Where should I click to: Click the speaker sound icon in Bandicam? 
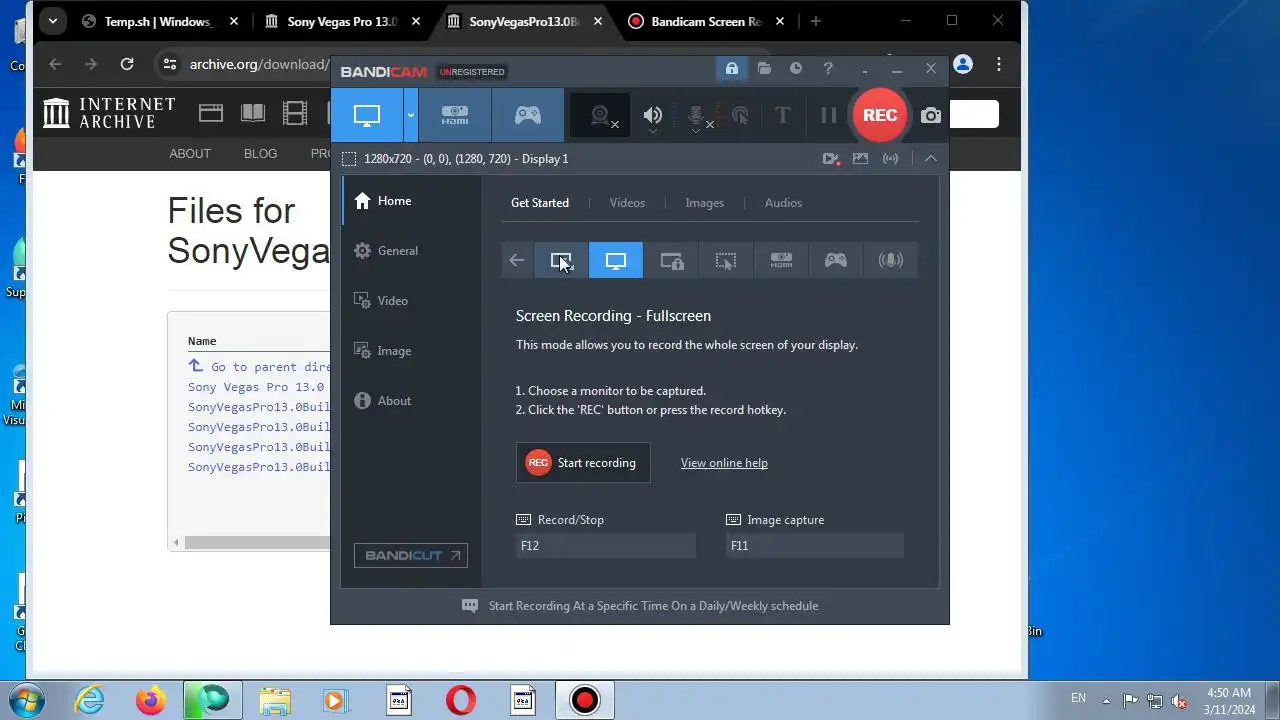click(x=653, y=114)
